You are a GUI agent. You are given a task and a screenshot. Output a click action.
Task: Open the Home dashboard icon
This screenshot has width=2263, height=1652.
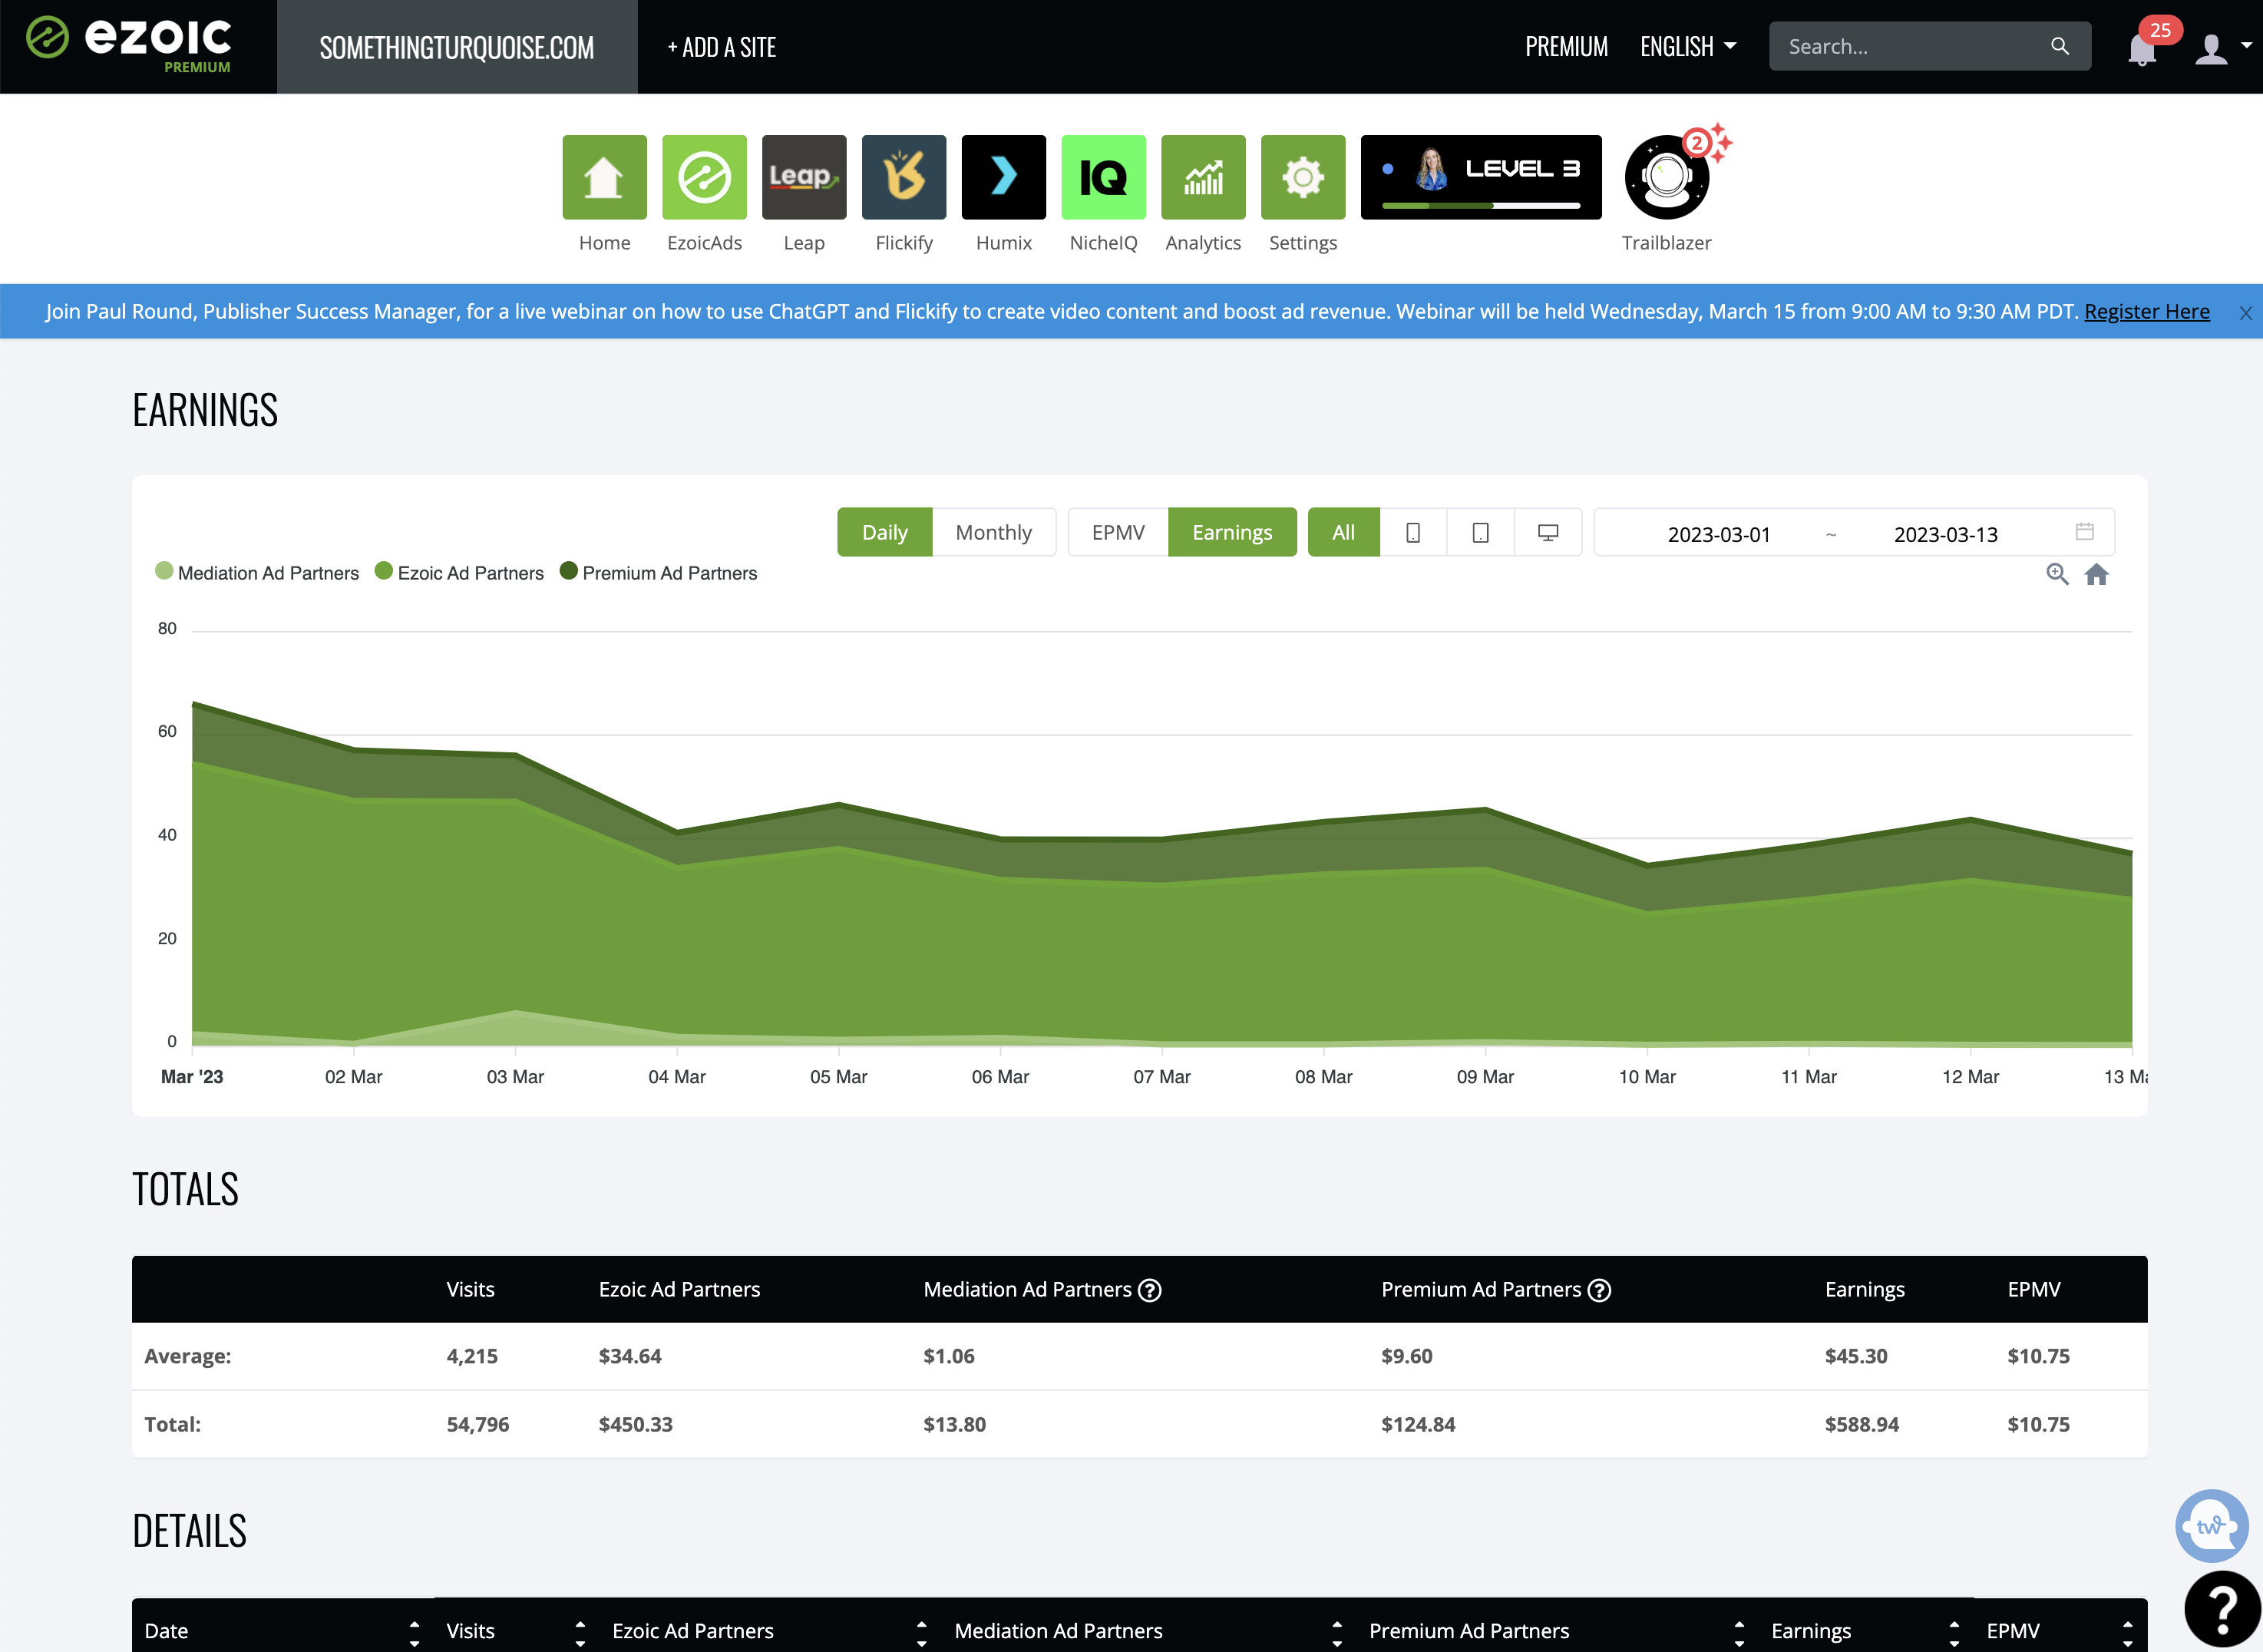pyautogui.click(x=604, y=177)
